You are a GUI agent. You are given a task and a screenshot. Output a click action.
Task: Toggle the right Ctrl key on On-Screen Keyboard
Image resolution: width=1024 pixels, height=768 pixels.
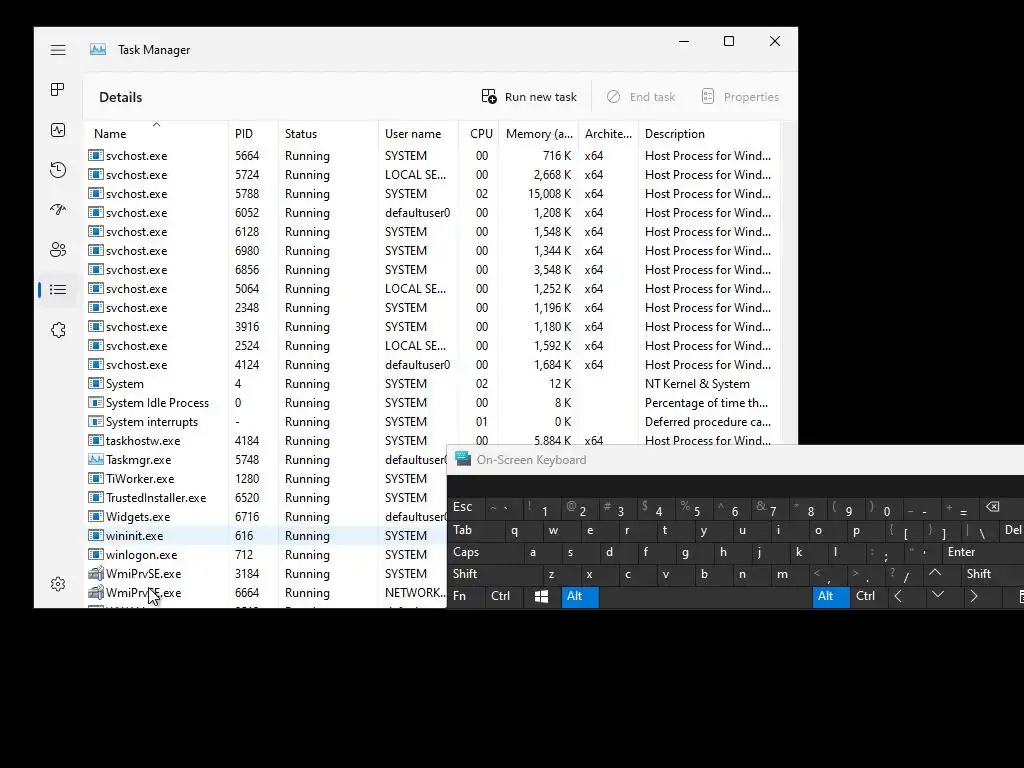click(x=869, y=596)
